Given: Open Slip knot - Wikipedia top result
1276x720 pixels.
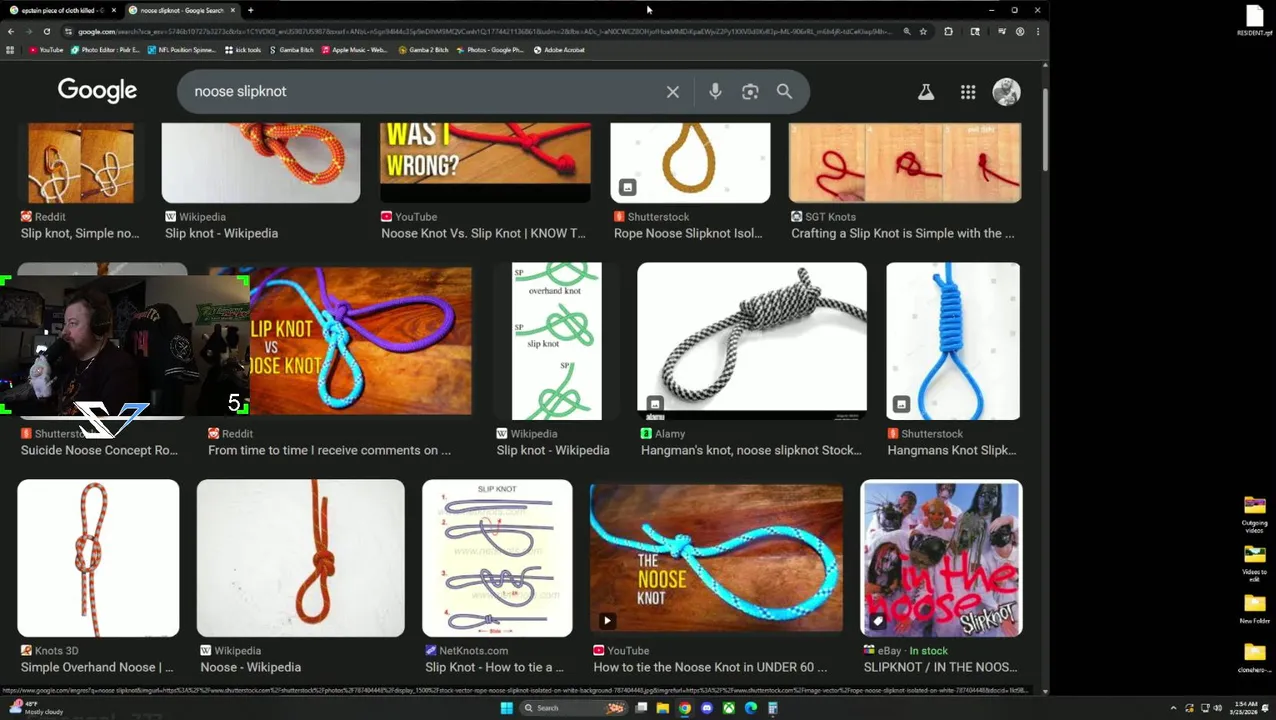Looking at the screenshot, I should [221, 233].
